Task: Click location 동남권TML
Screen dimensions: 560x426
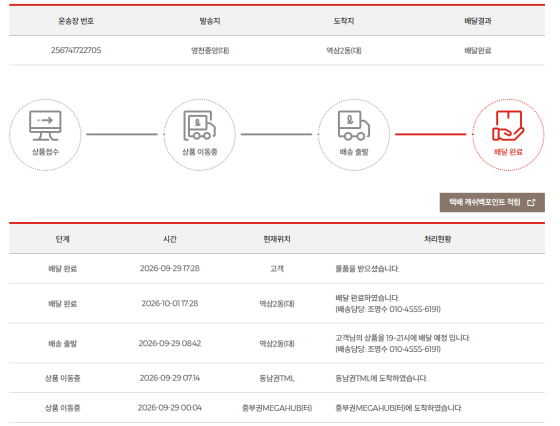Action: click(277, 378)
